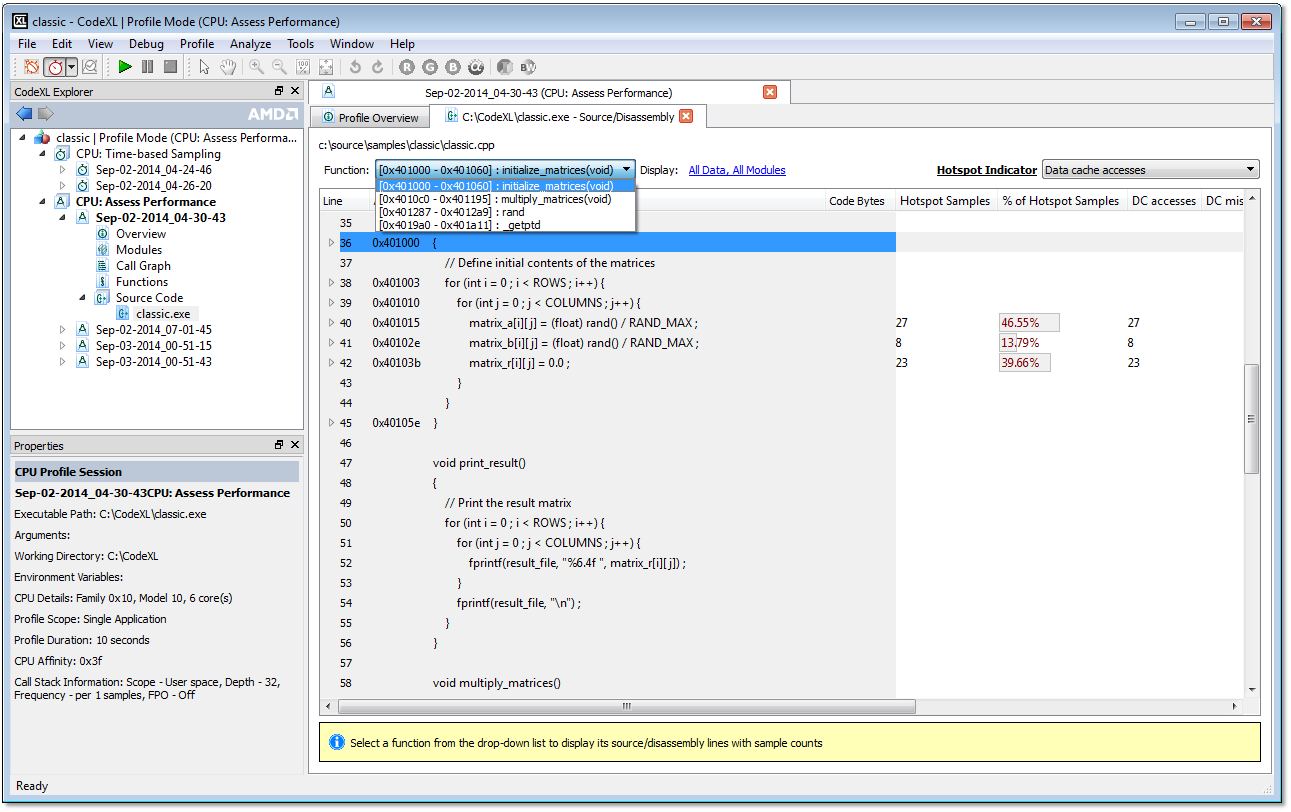The height and width of the screenshot is (812, 1291).
Task: Toggle the BW grayscale toolbar button
Action: 528,67
